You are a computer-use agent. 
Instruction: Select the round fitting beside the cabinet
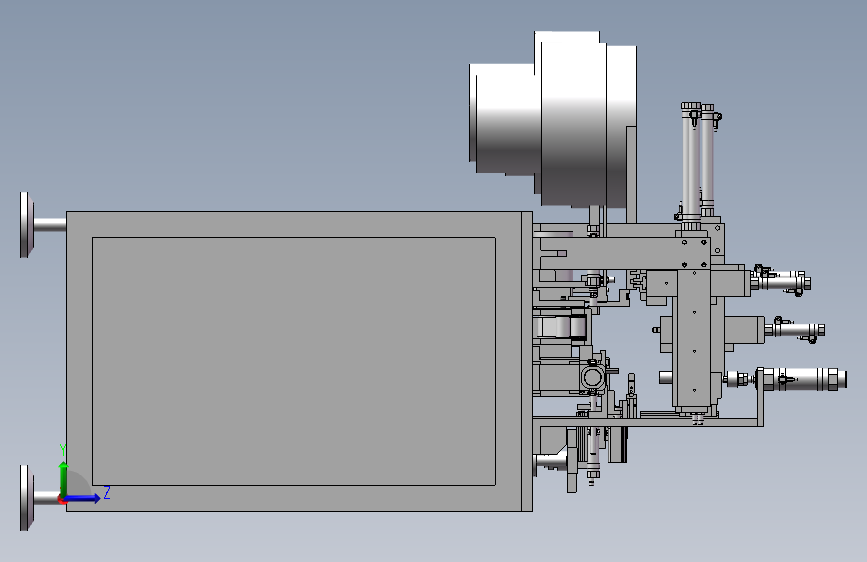(593, 378)
